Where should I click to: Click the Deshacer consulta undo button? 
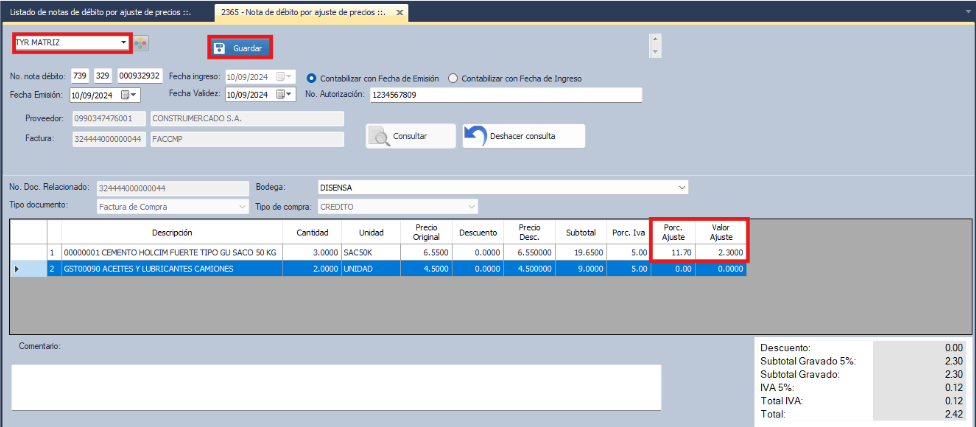click(523, 136)
